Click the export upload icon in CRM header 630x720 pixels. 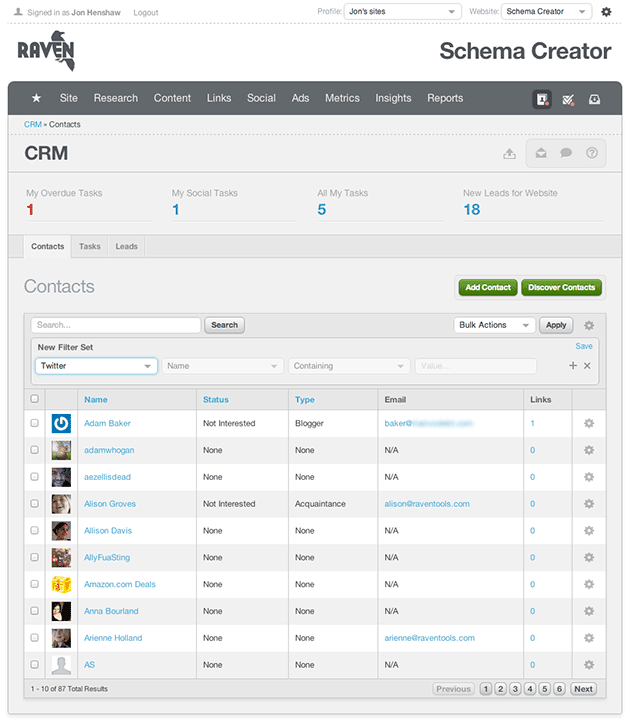(x=509, y=153)
